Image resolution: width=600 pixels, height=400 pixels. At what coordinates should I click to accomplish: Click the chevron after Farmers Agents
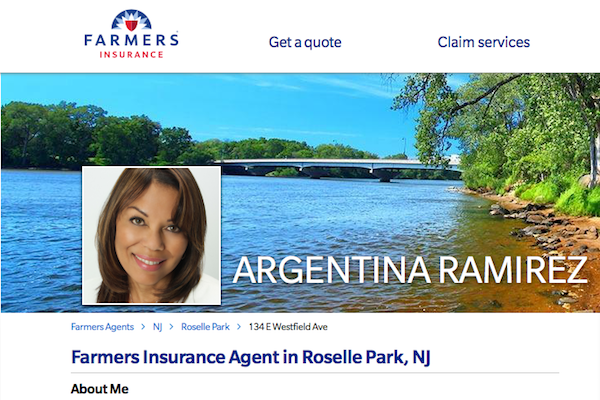(143, 327)
